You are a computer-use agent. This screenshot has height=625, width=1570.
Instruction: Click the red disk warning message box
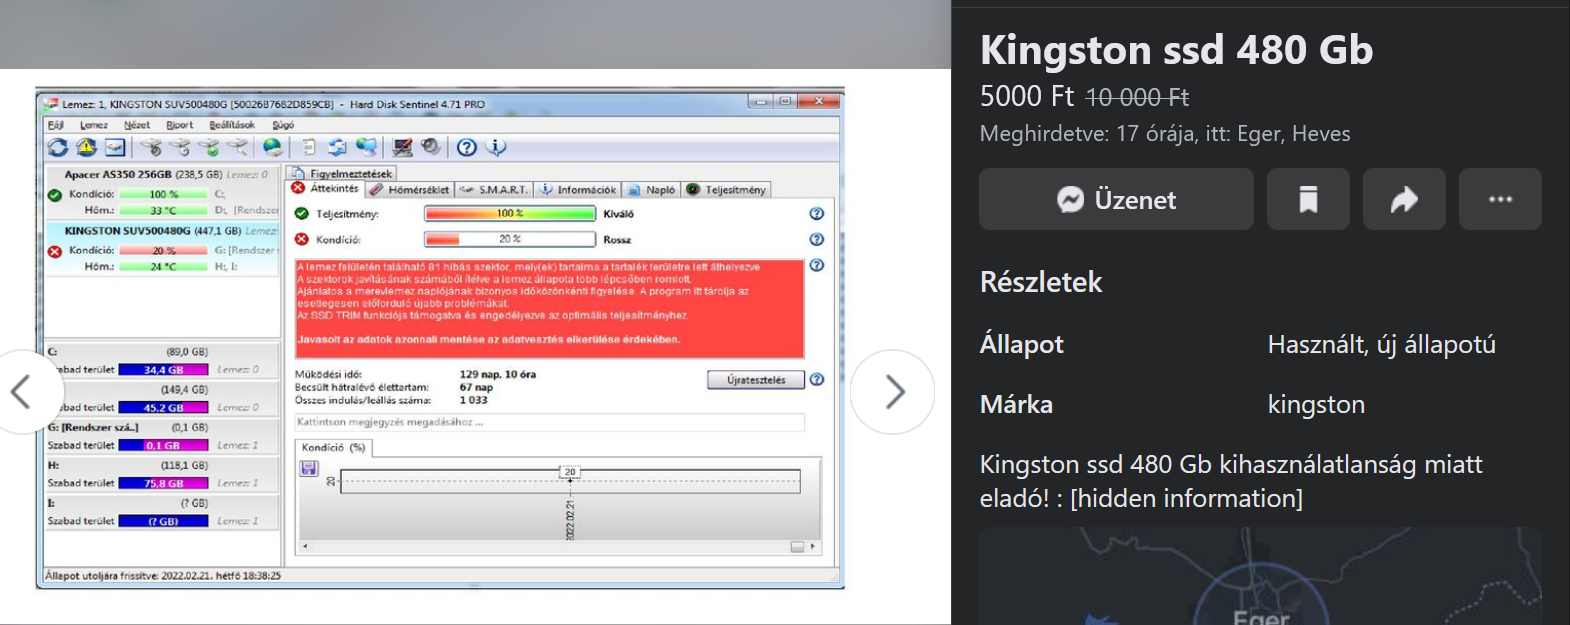(550, 308)
